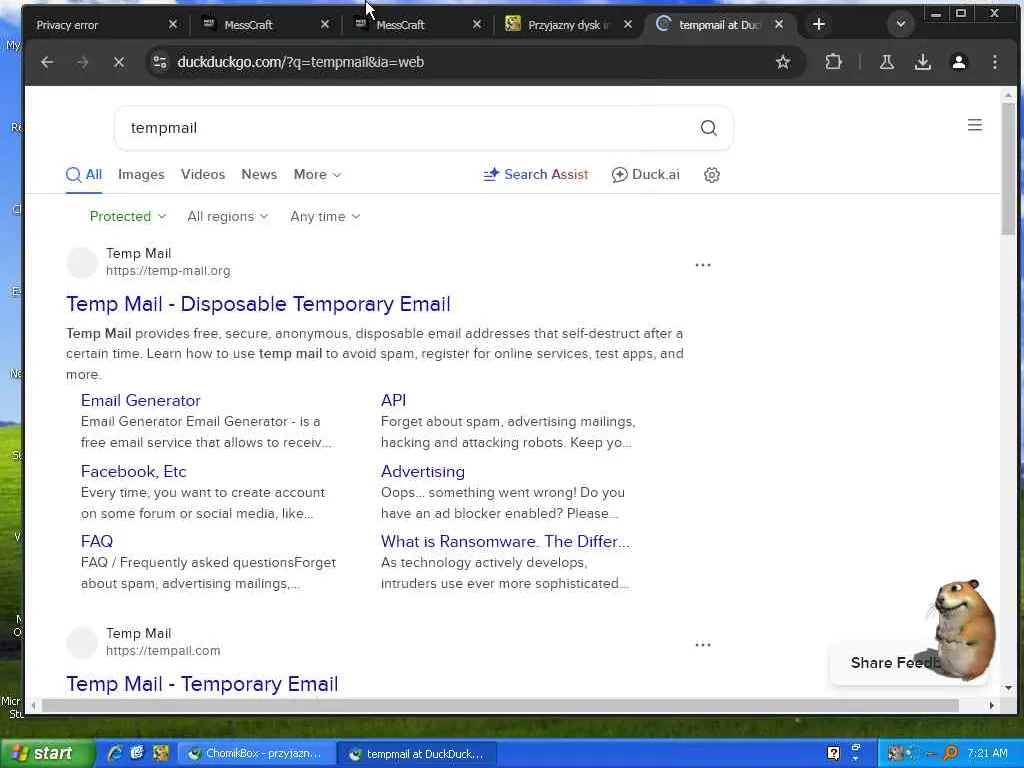Select tempmail at DuckDuck taskbar button
The height and width of the screenshot is (768, 1024).
[x=417, y=754]
